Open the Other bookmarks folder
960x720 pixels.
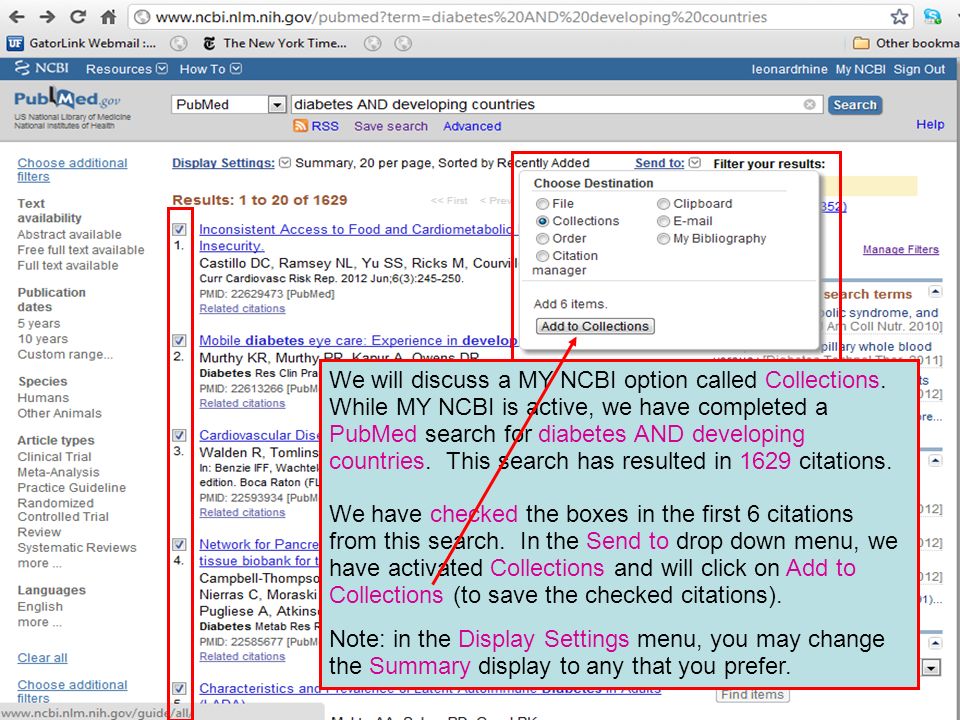point(906,43)
